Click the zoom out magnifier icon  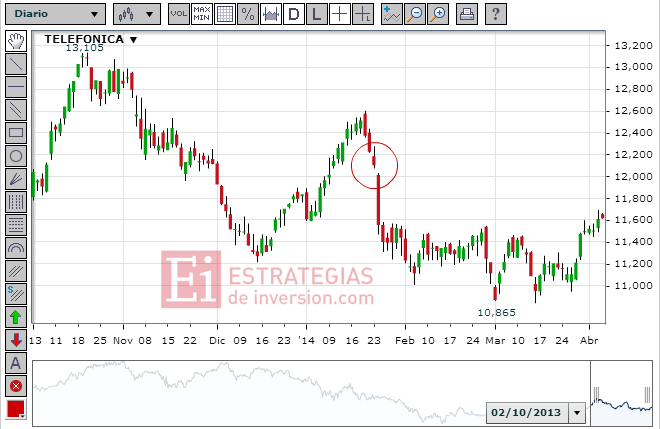tap(415, 14)
